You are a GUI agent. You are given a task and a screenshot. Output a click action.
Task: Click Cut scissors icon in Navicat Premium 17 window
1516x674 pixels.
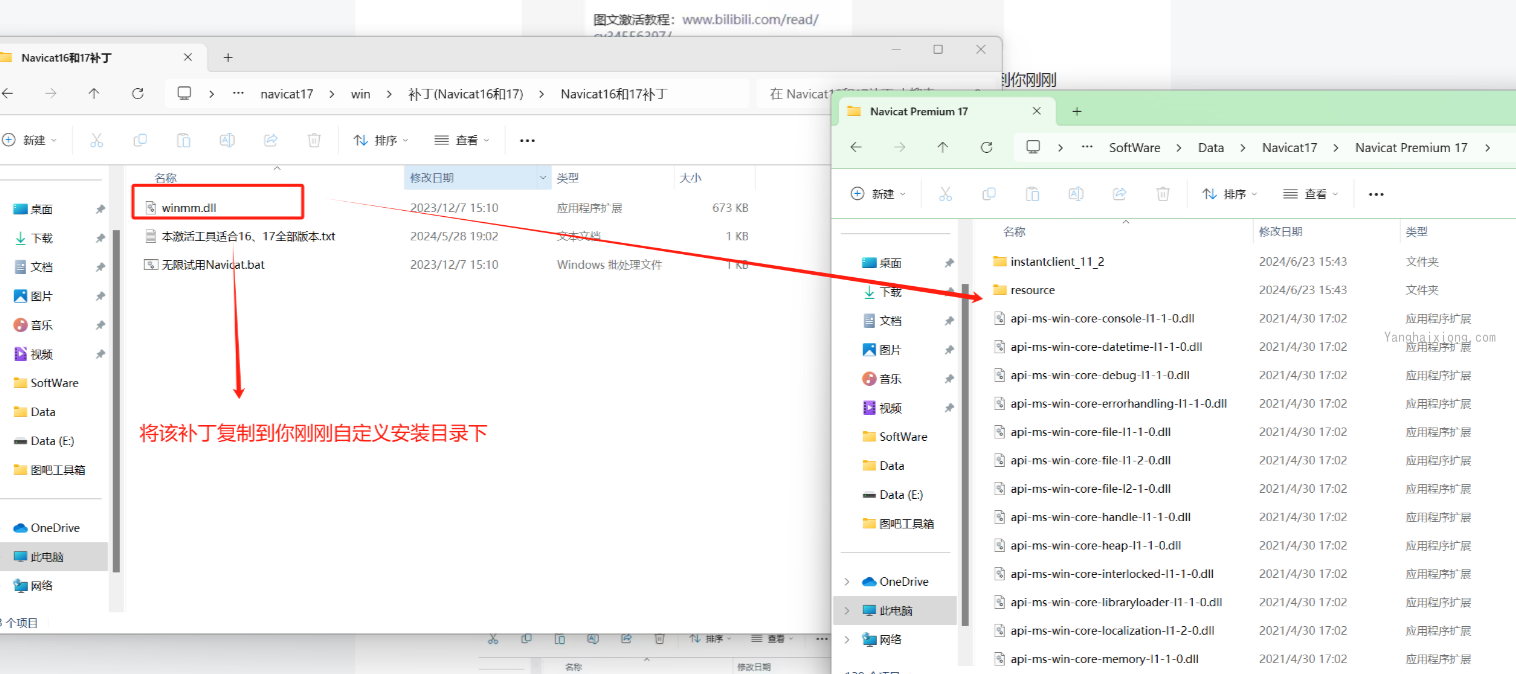945,194
